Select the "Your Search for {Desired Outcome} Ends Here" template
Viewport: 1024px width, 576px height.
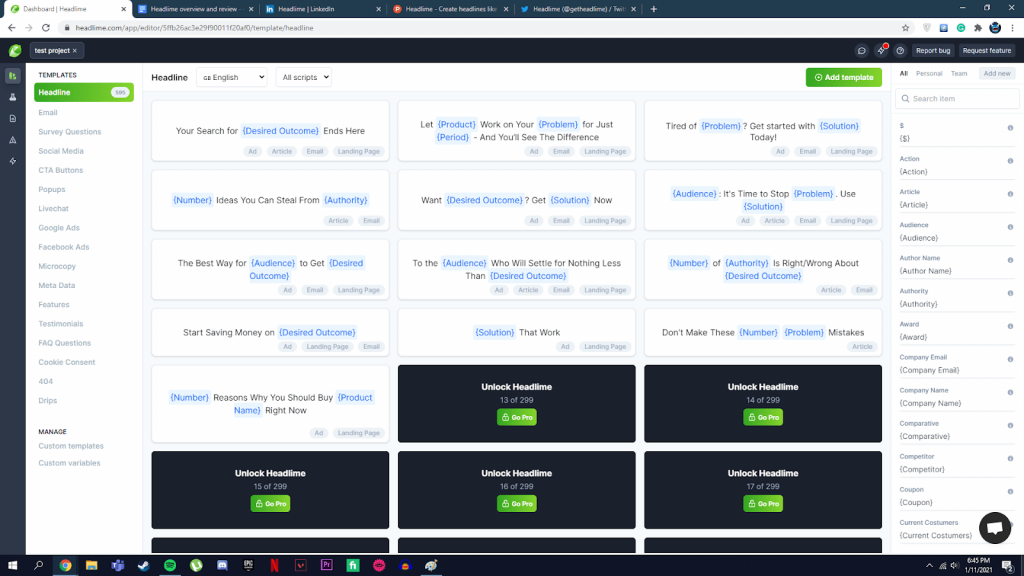(270, 131)
